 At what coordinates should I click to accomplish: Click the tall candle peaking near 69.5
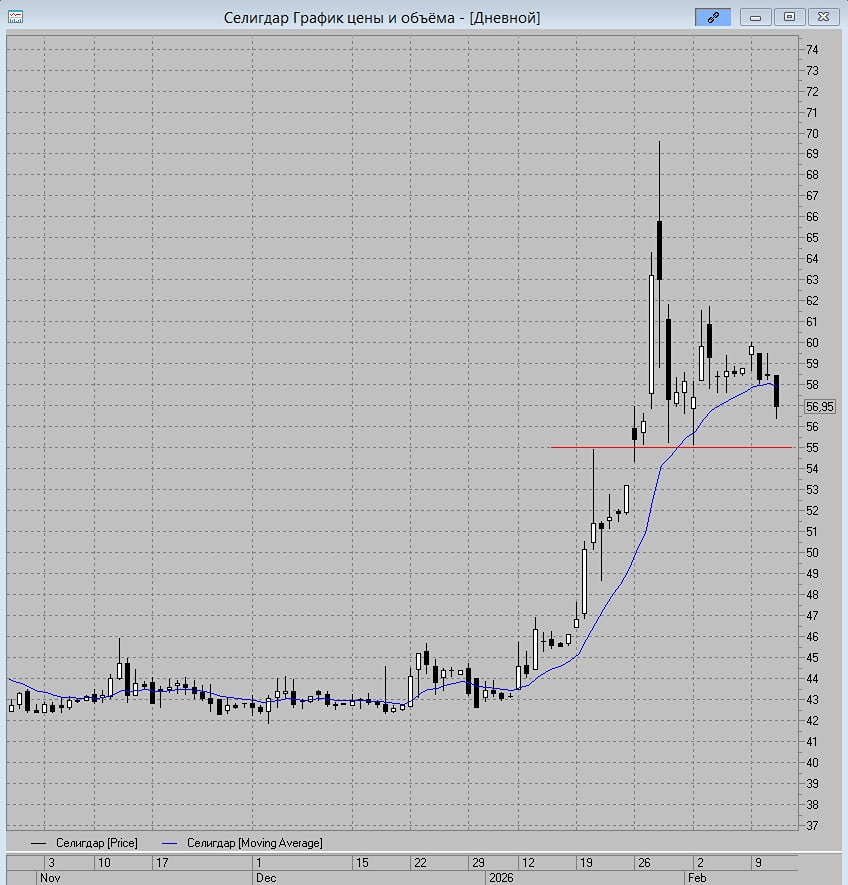pyautogui.click(x=659, y=250)
